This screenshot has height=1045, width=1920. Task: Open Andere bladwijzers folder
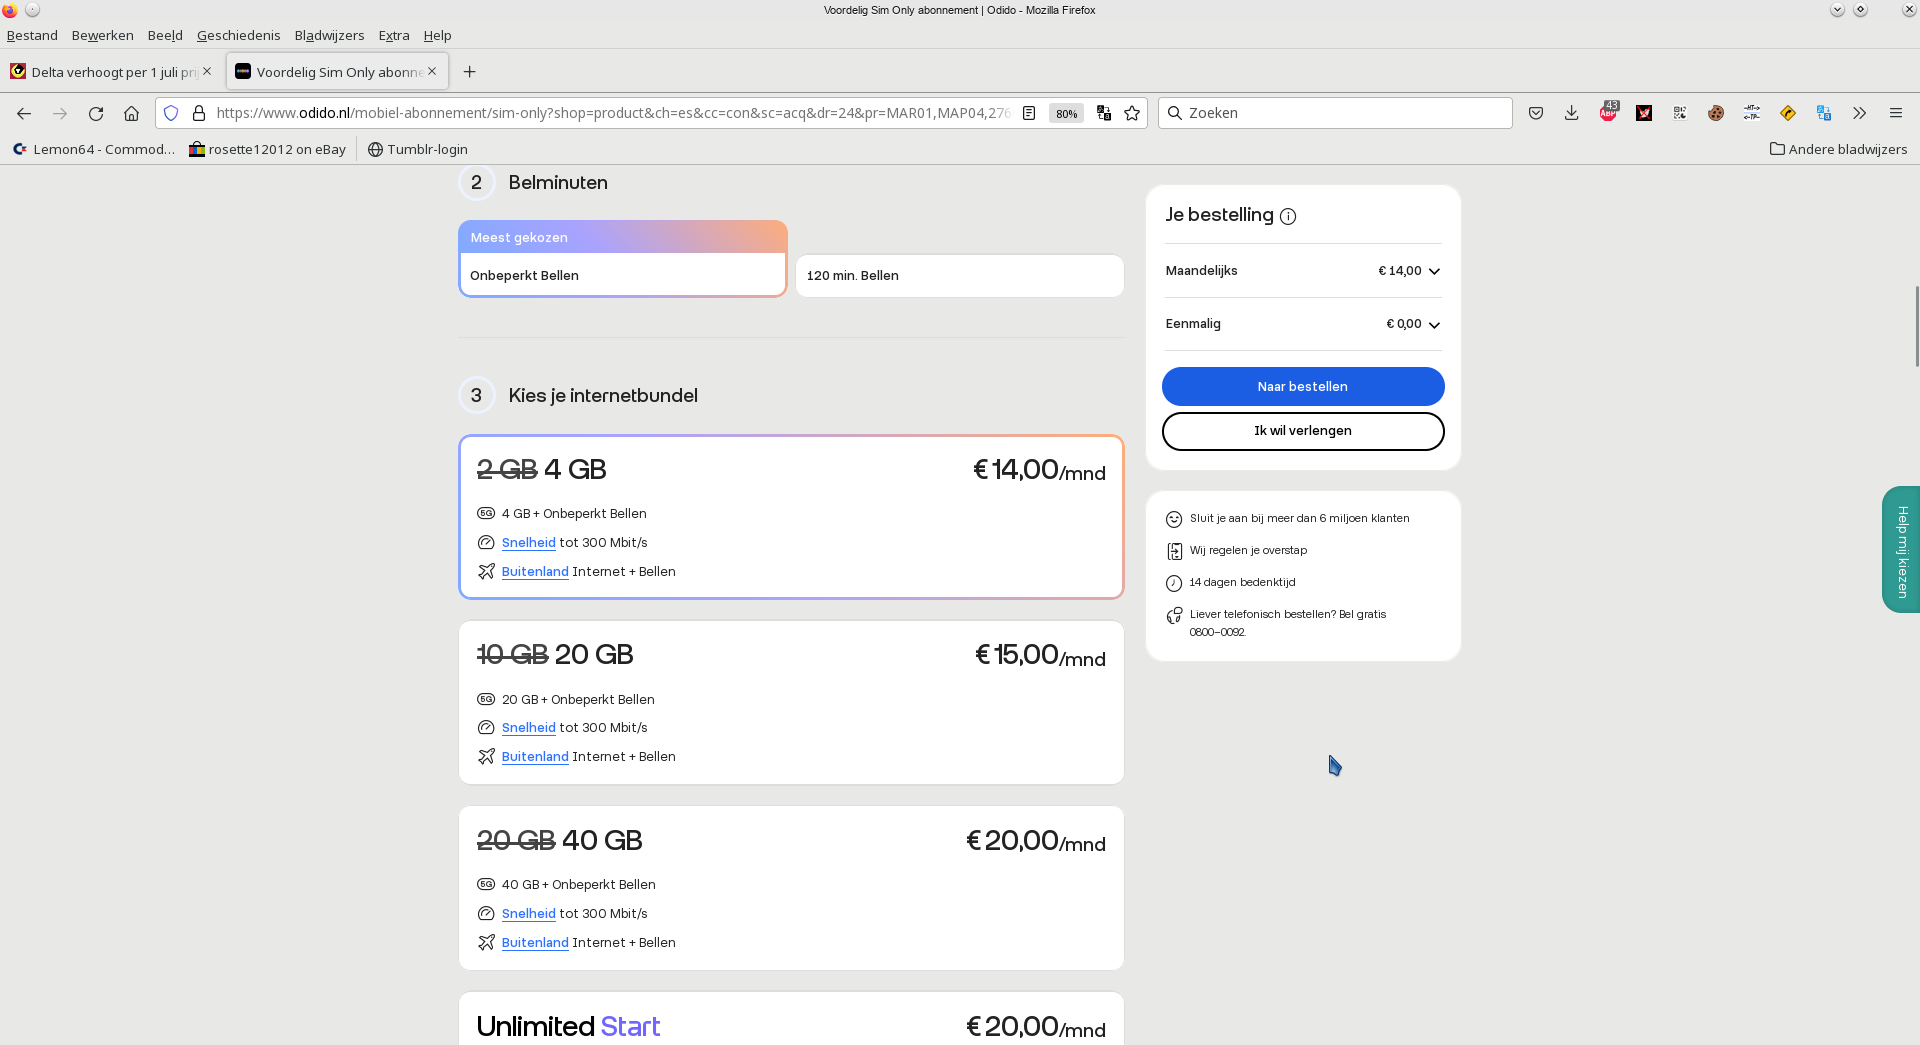(x=1838, y=149)
